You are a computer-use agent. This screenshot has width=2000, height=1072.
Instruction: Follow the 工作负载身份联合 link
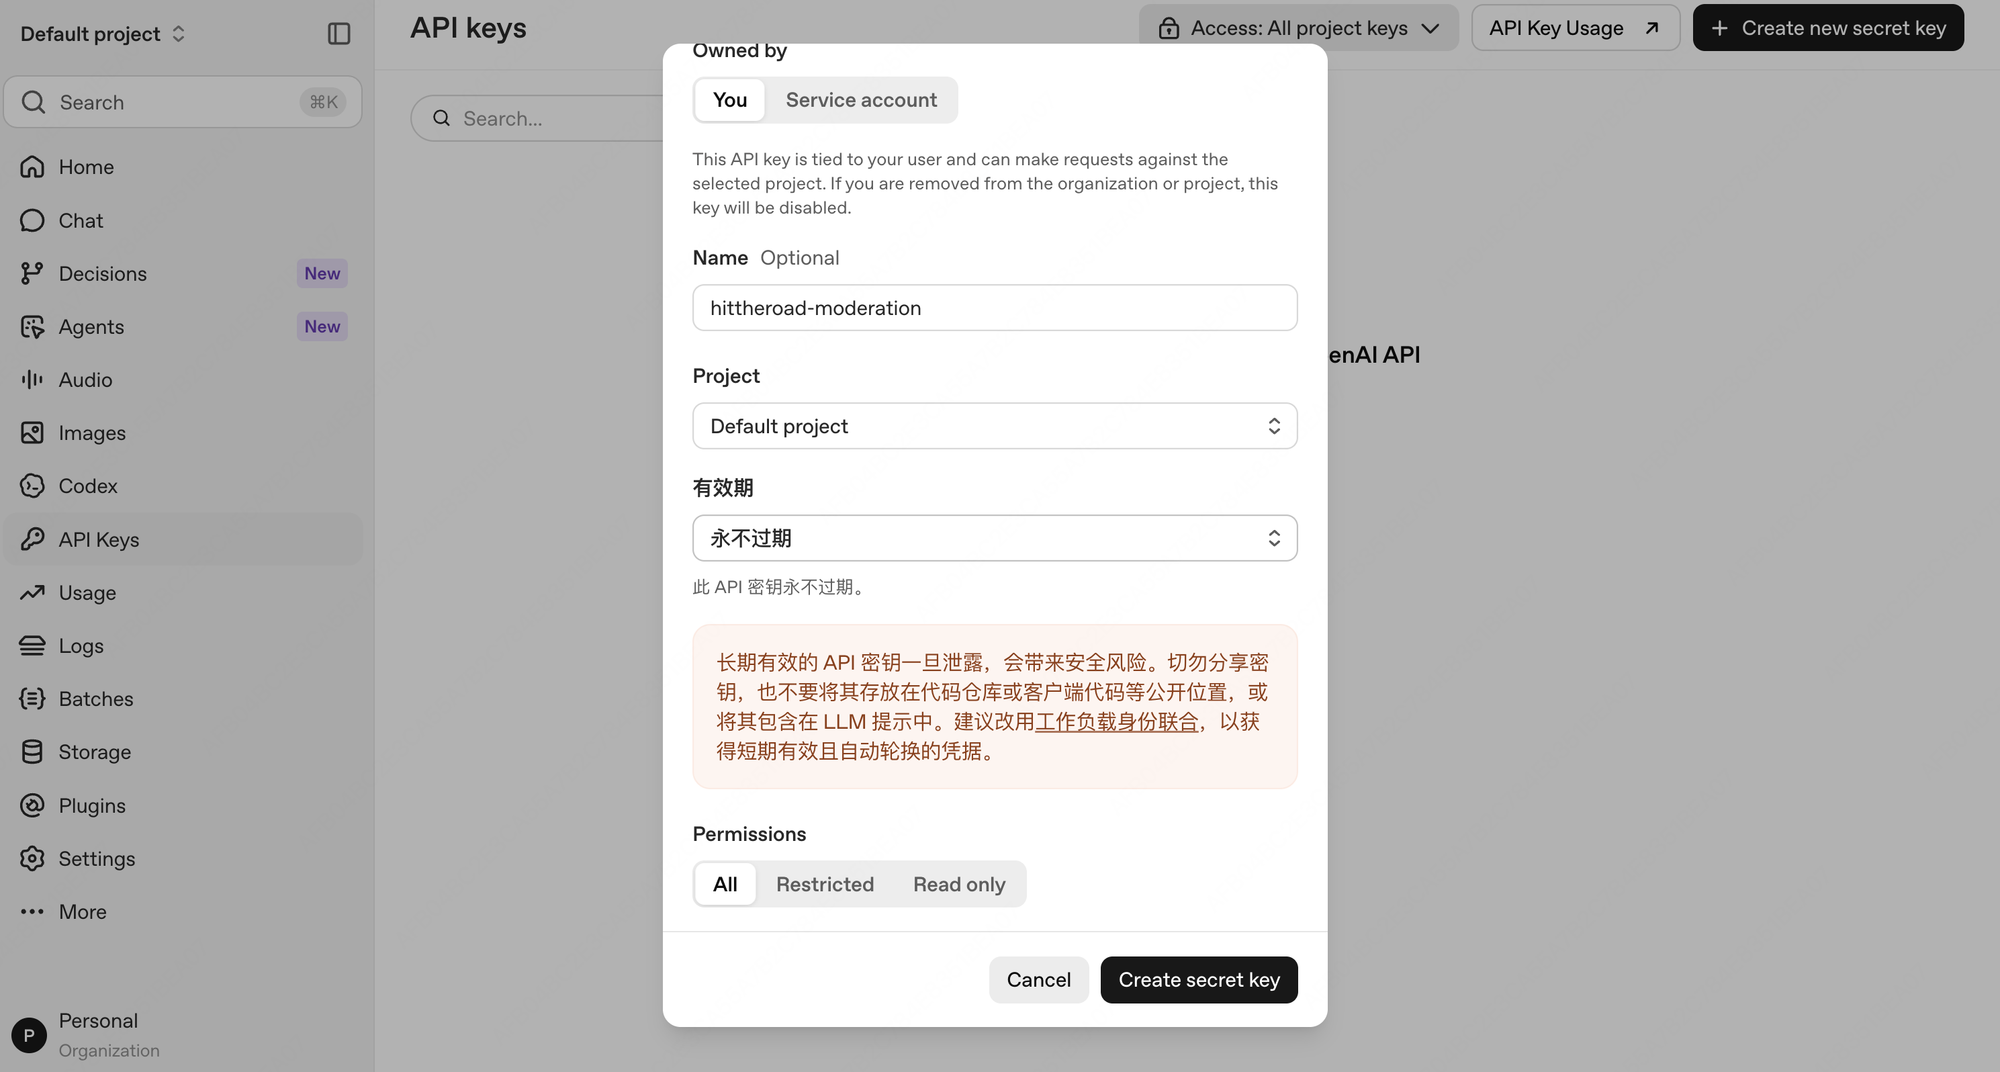click(1116, 721)
